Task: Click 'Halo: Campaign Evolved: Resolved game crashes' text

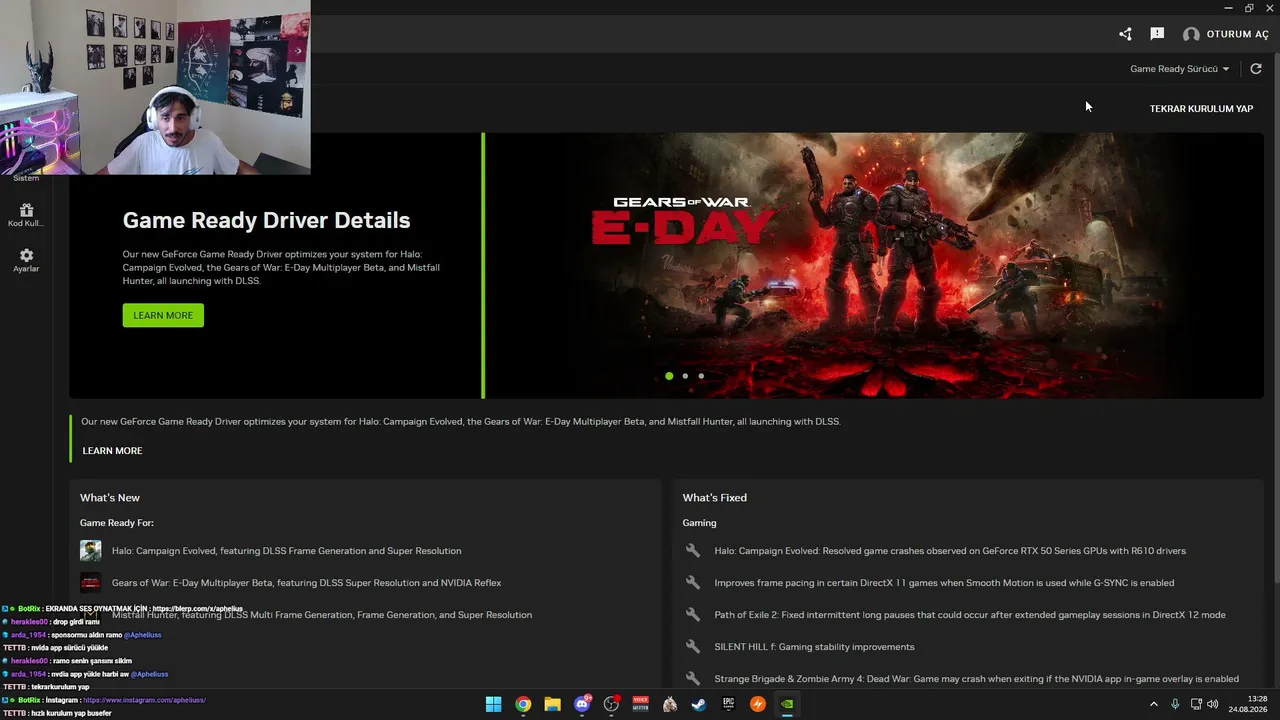Action: tap(950, 551)
